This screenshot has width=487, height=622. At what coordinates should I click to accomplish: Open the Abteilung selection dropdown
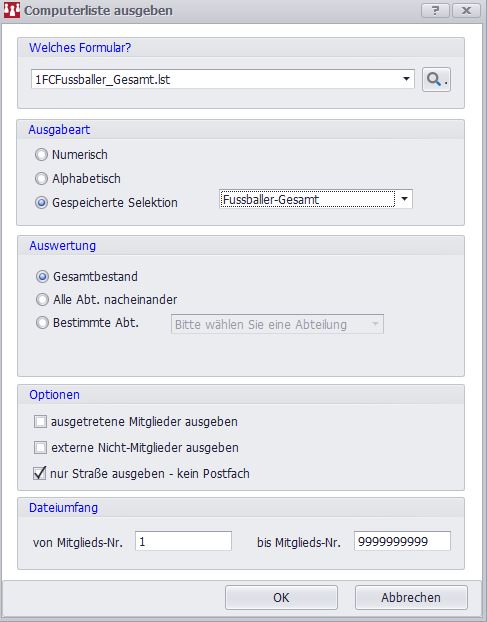277,324
